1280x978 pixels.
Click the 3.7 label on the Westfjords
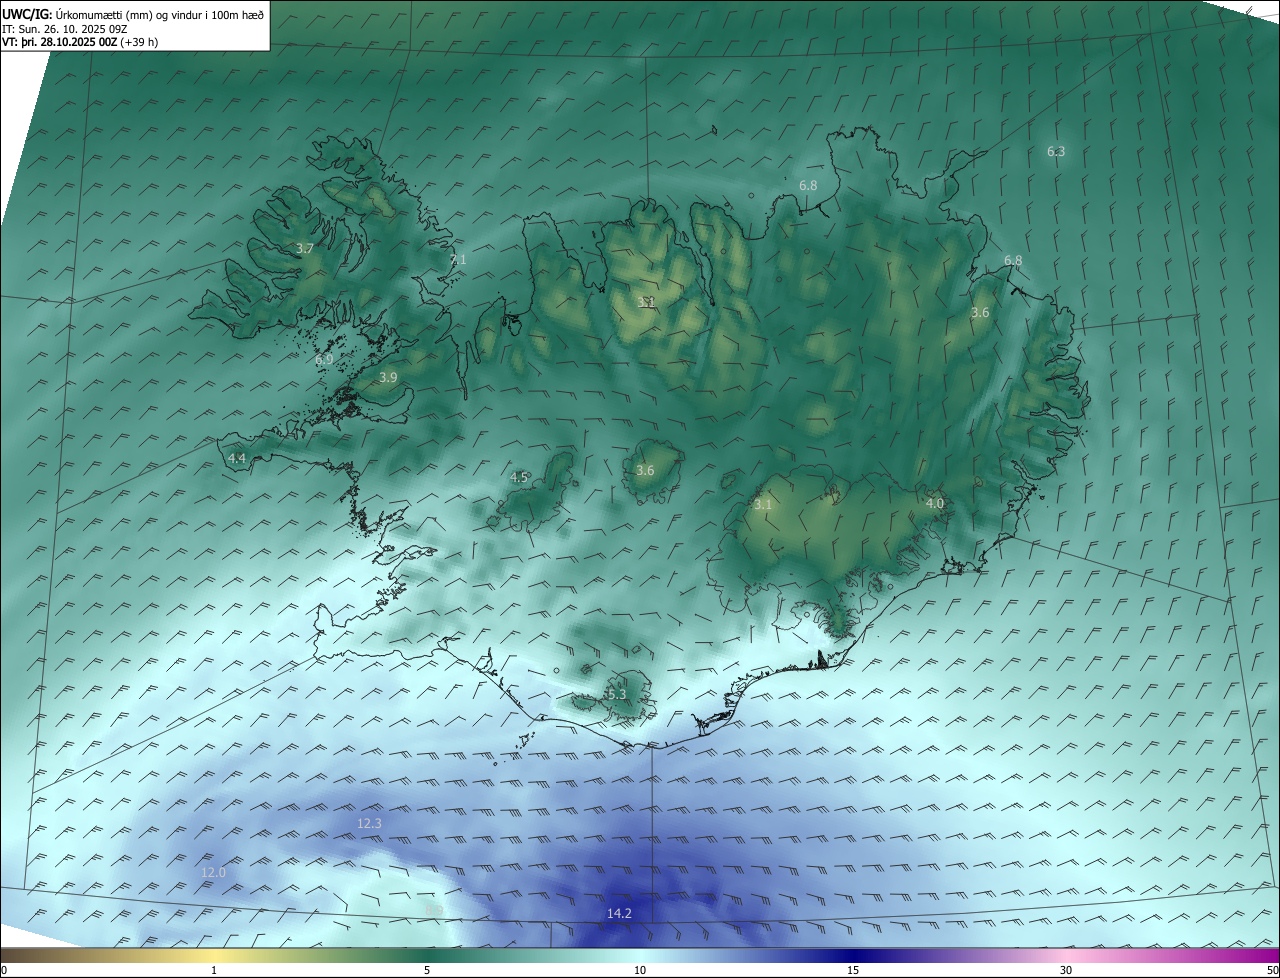click(305, 248)
